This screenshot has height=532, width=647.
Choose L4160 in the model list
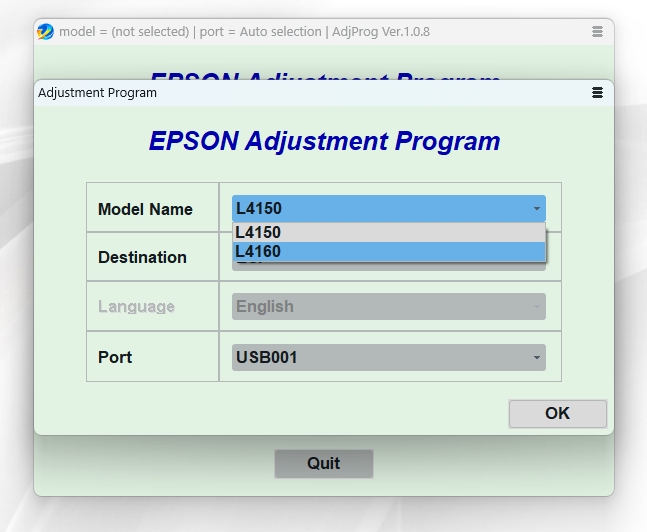[389, 252]
